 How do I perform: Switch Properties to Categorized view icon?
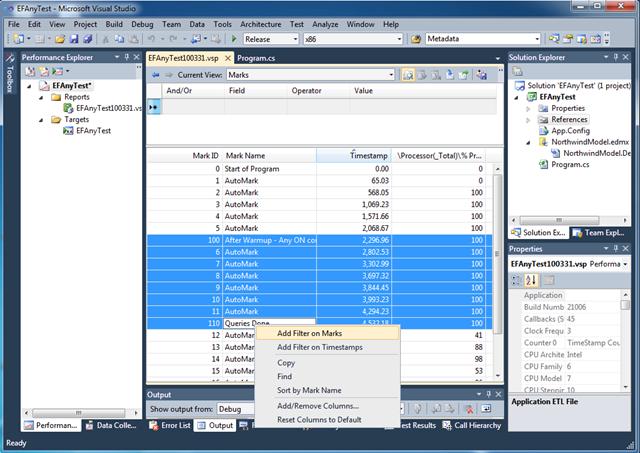517,280
